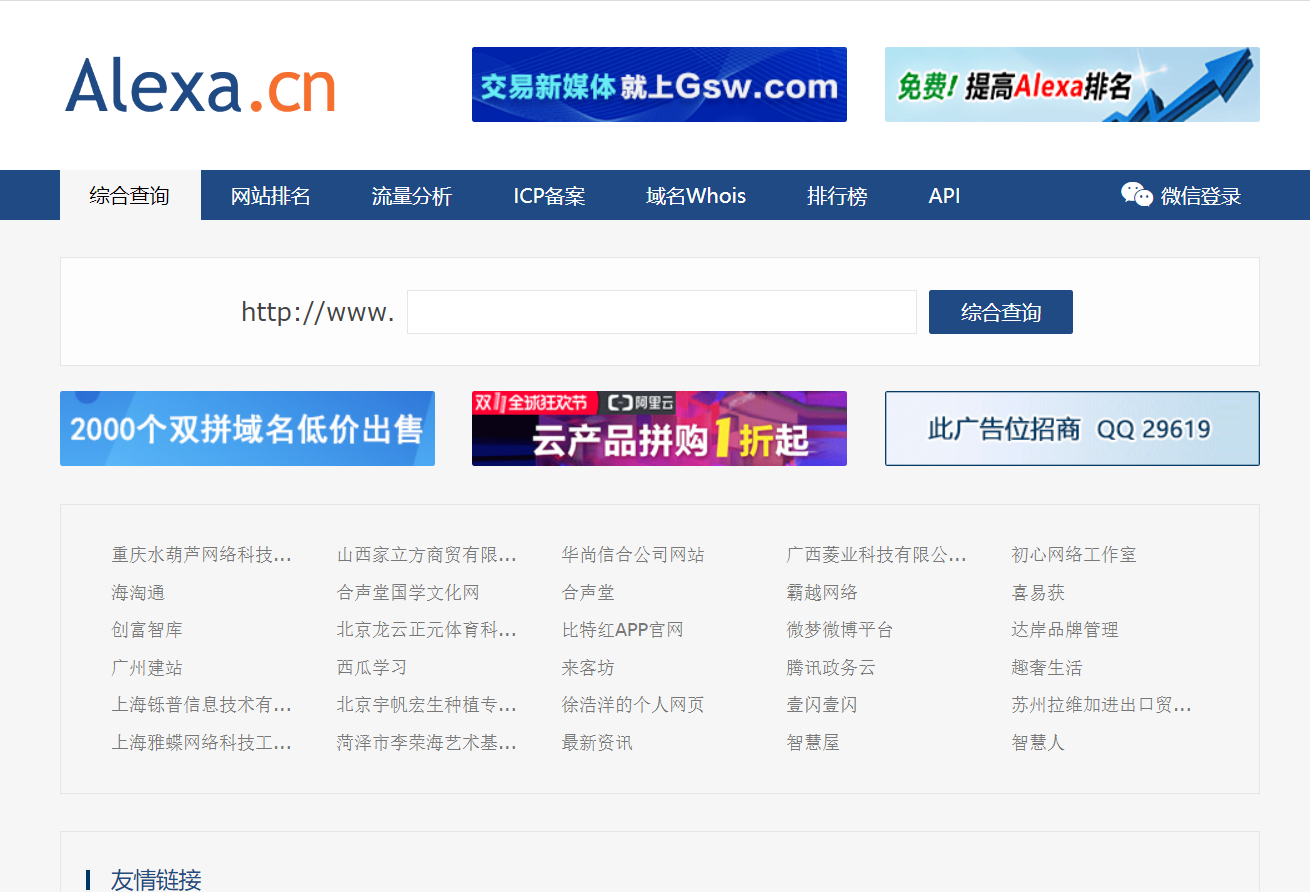The width and height of the screenshot is (1310, 892).
Task: Select the 综合查询 tab
Action: pos(129,196)
